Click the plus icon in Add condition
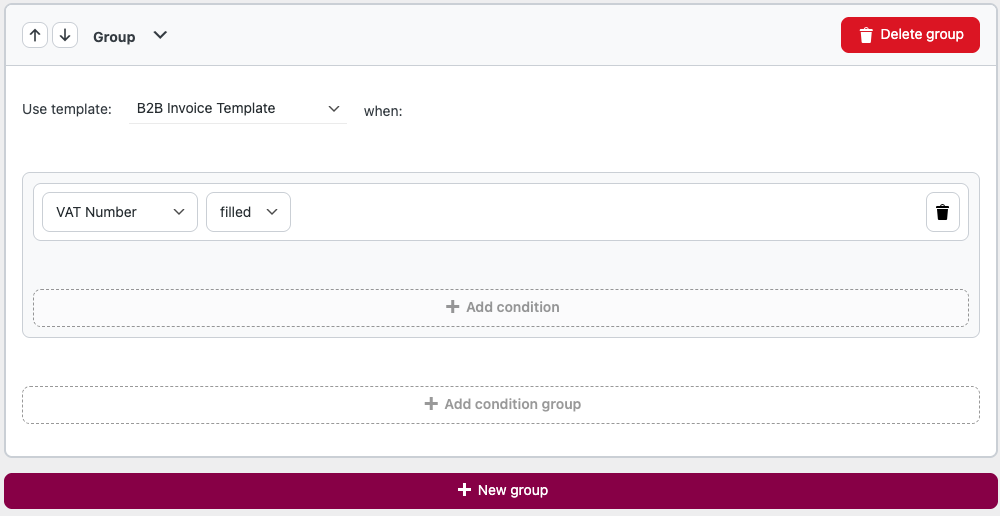The image size is (1000, 516). point(452,307)
